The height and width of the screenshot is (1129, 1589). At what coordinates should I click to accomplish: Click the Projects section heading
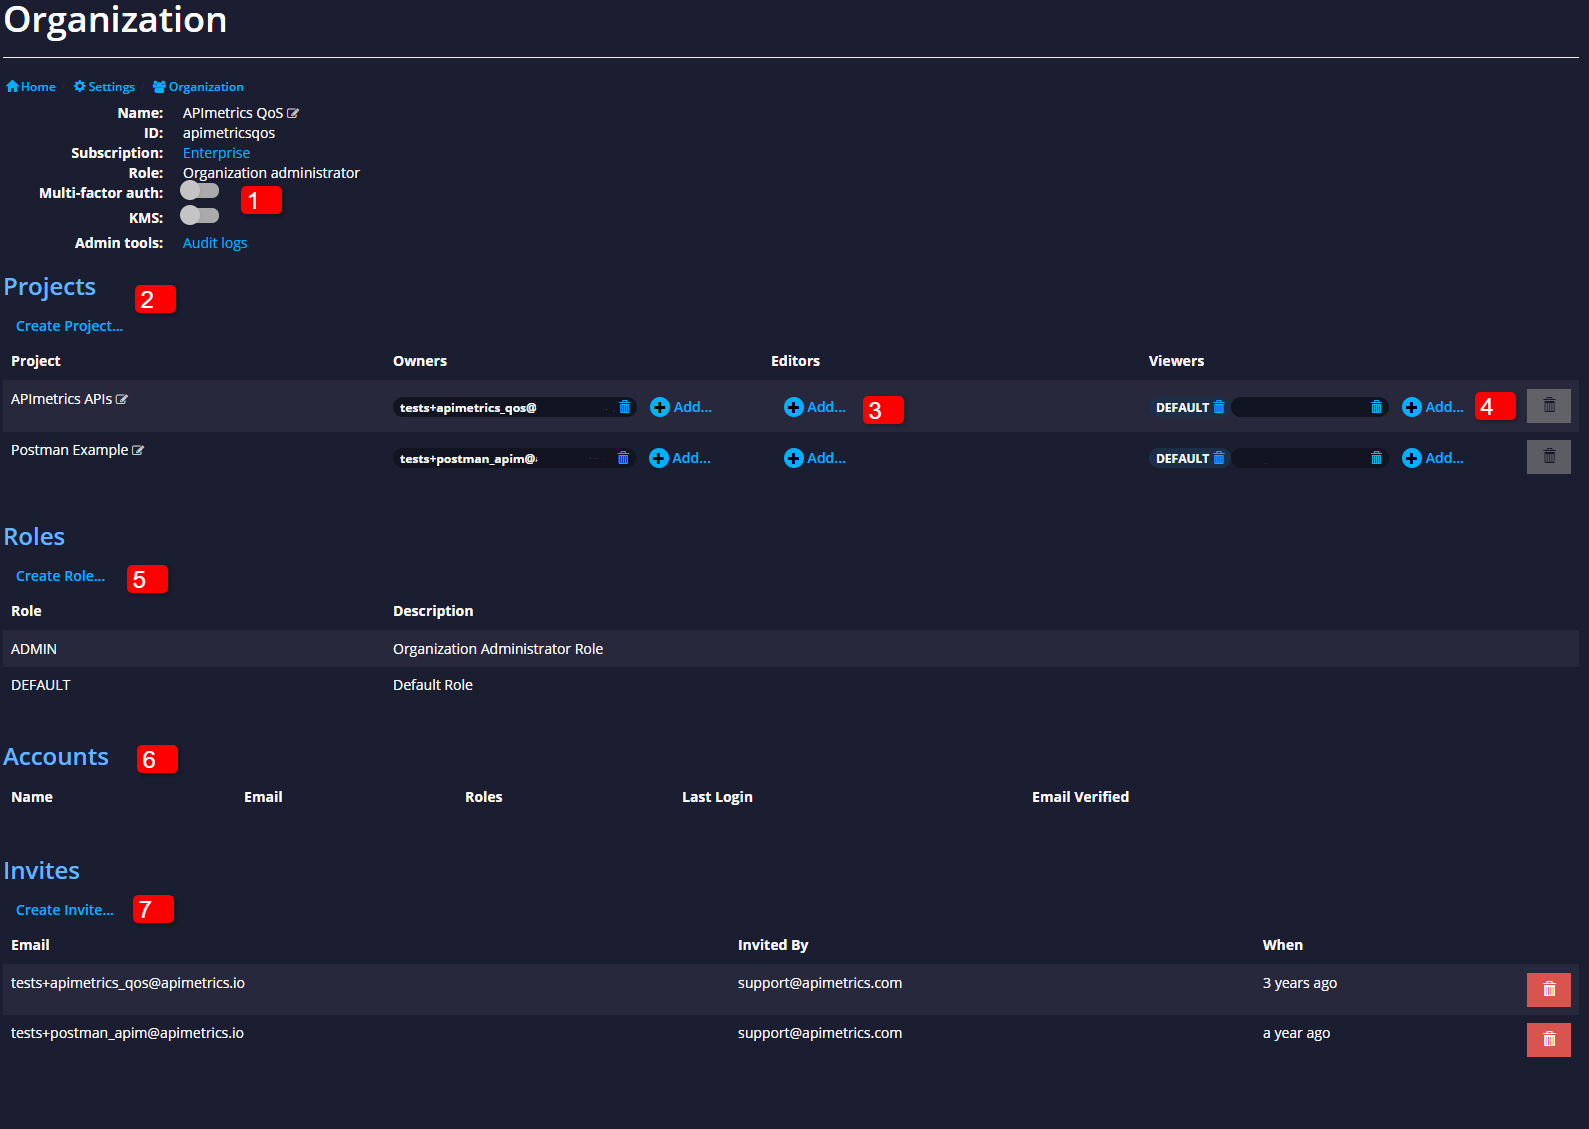50,287
